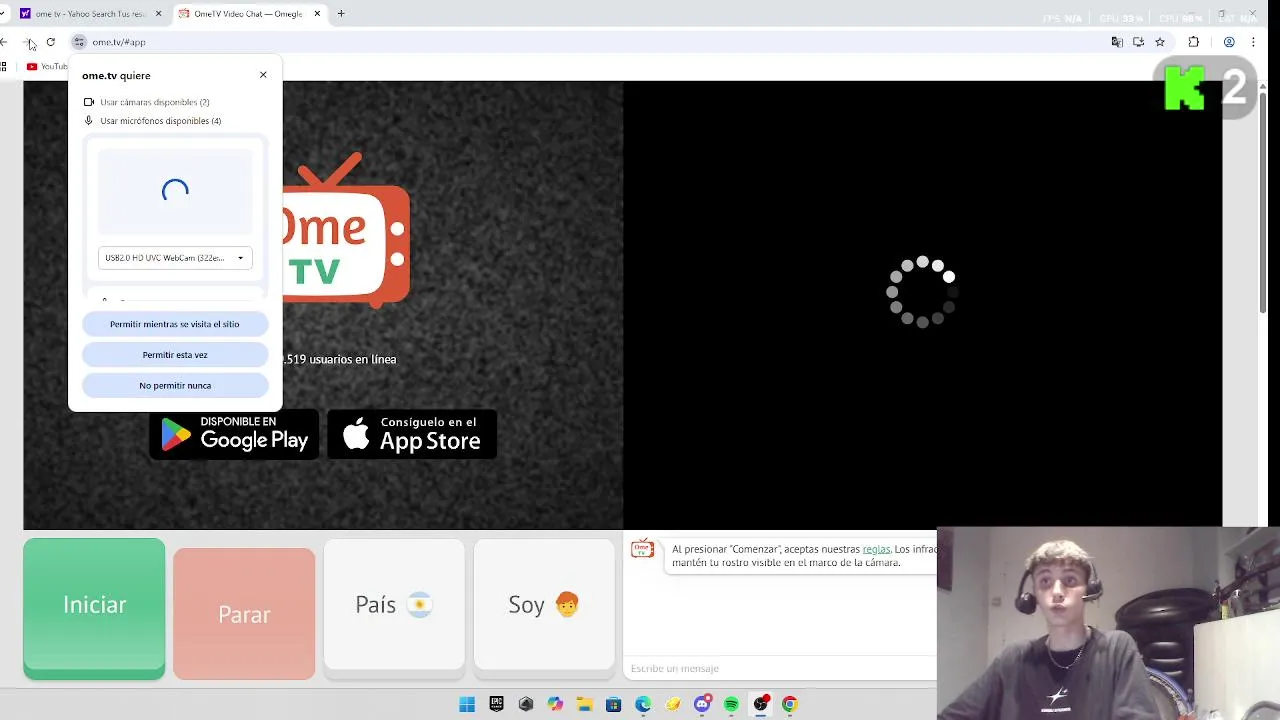Click the back navigation arrow

[4, 42]
